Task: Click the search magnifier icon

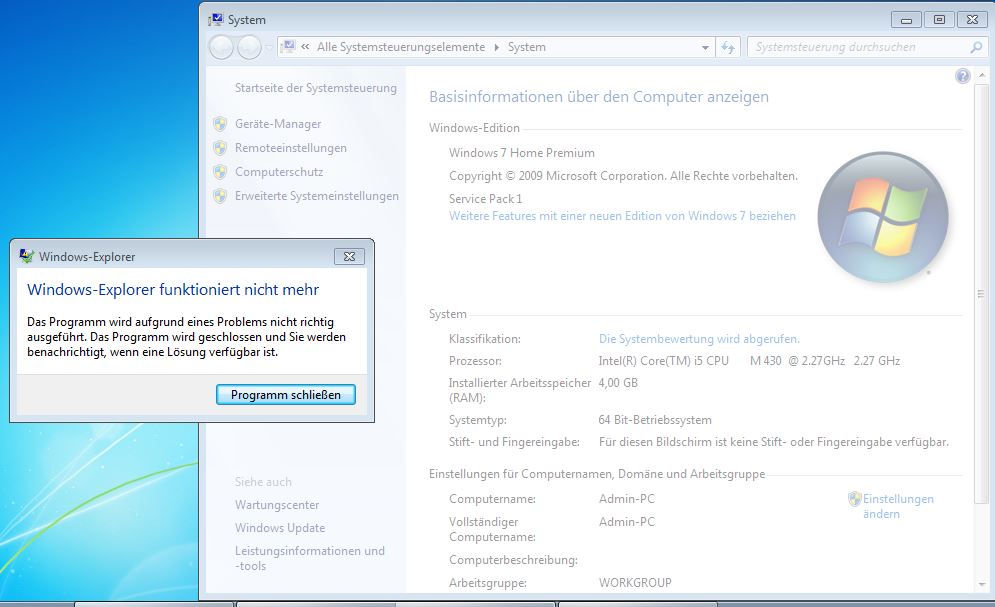Action: tap(977, 47)
